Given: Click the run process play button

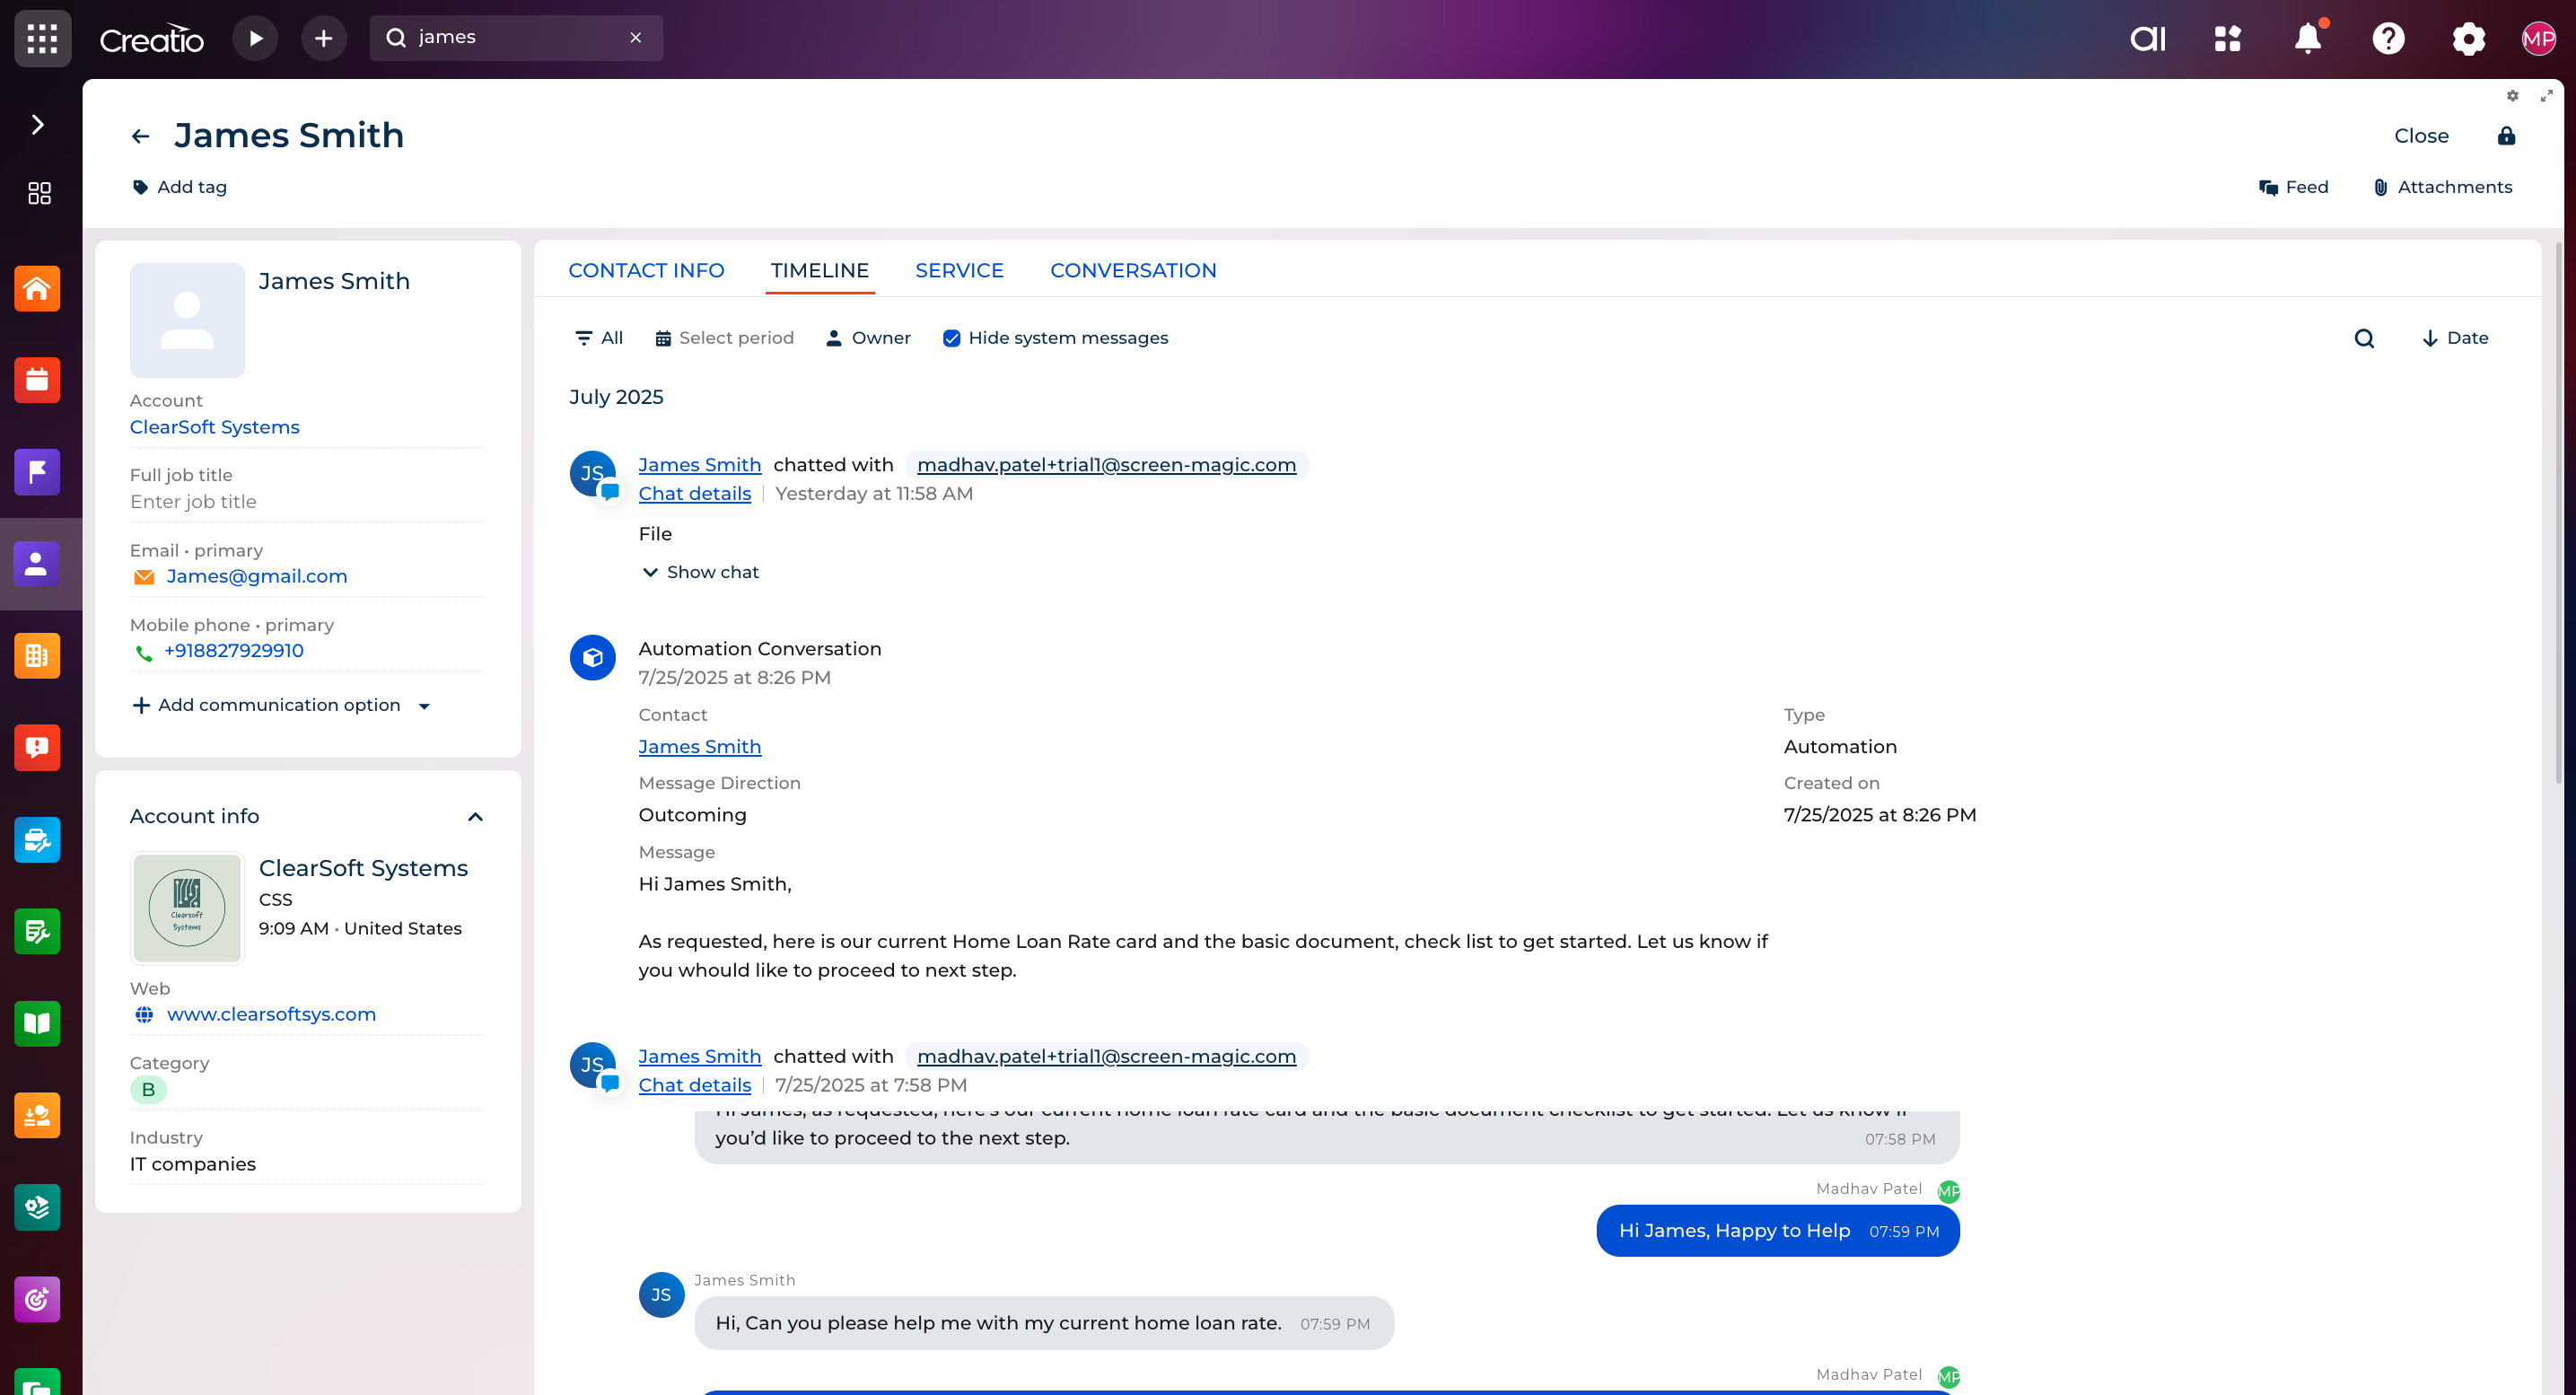Looking at the screenshot, I should pos(255,38).
